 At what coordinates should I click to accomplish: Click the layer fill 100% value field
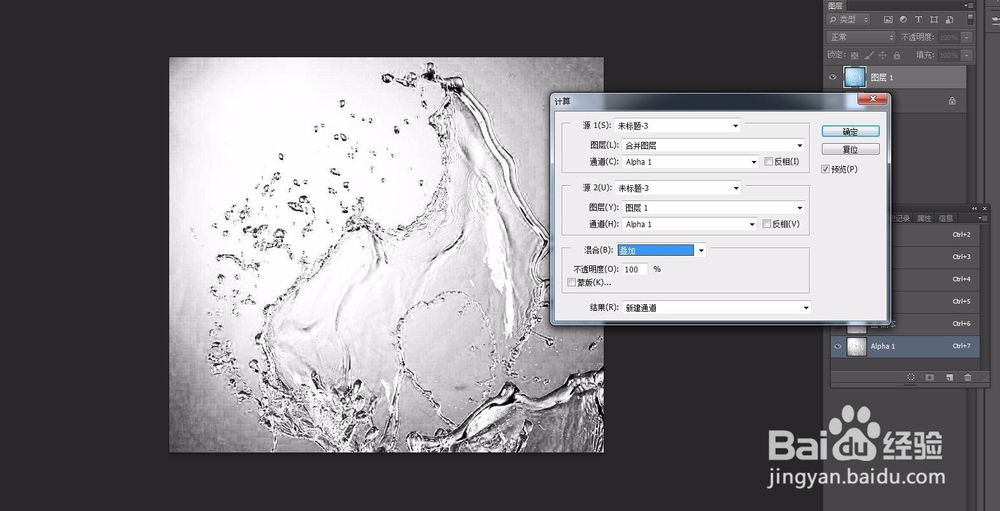tap(950, 56)
